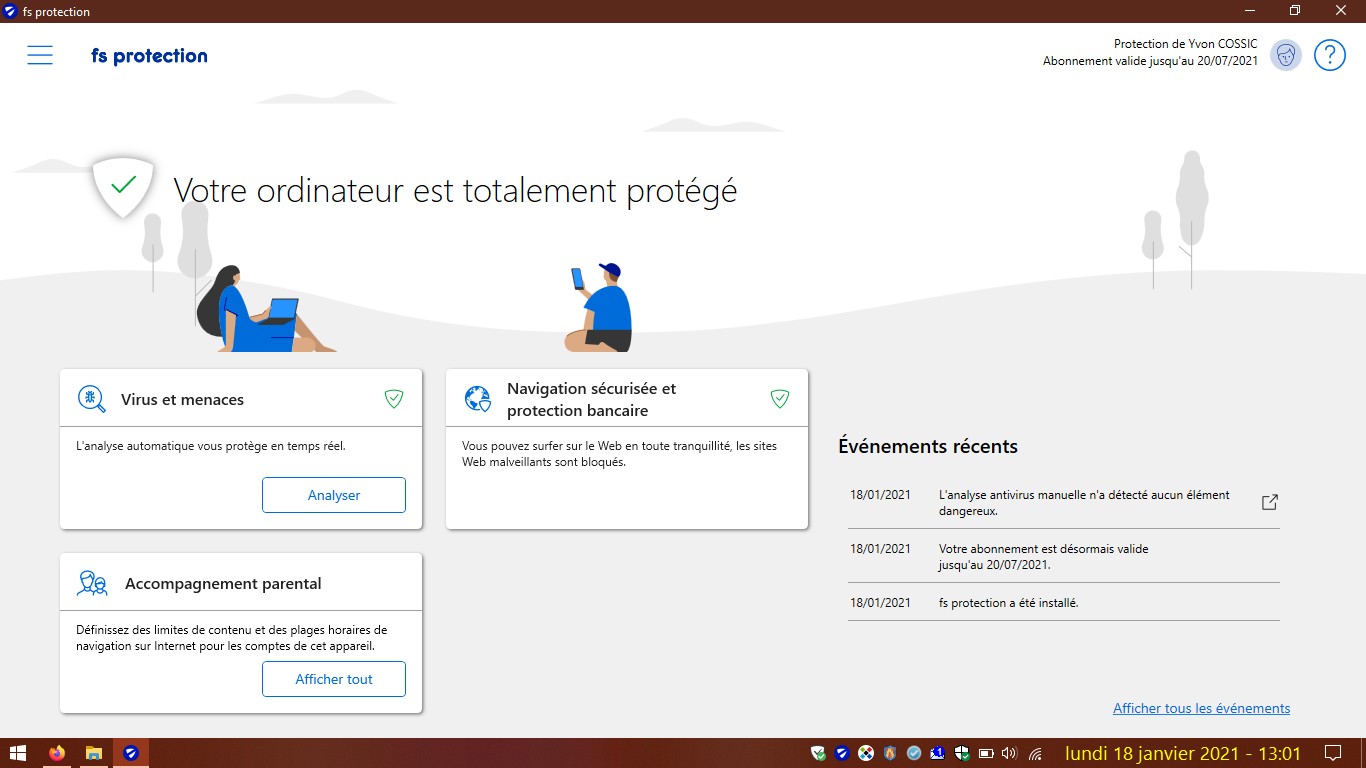Screen dimensions: 1366x768
Task: Click the 'Définissez des limites de contenu' description
Action: 231,637
